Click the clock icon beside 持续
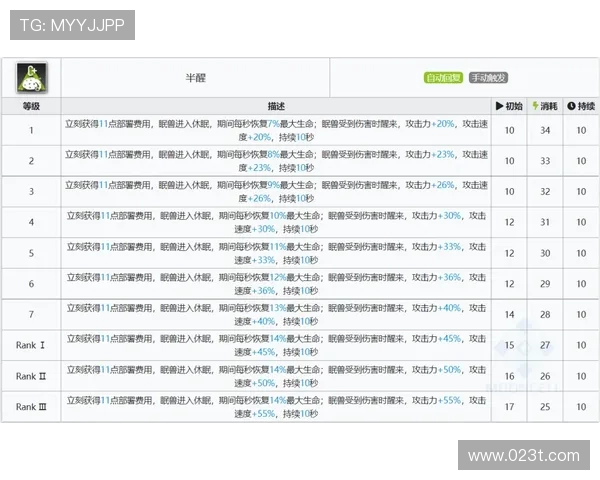The width and height of the screenshot is (600, 480). pyautogui.click(x=571, y=106)
